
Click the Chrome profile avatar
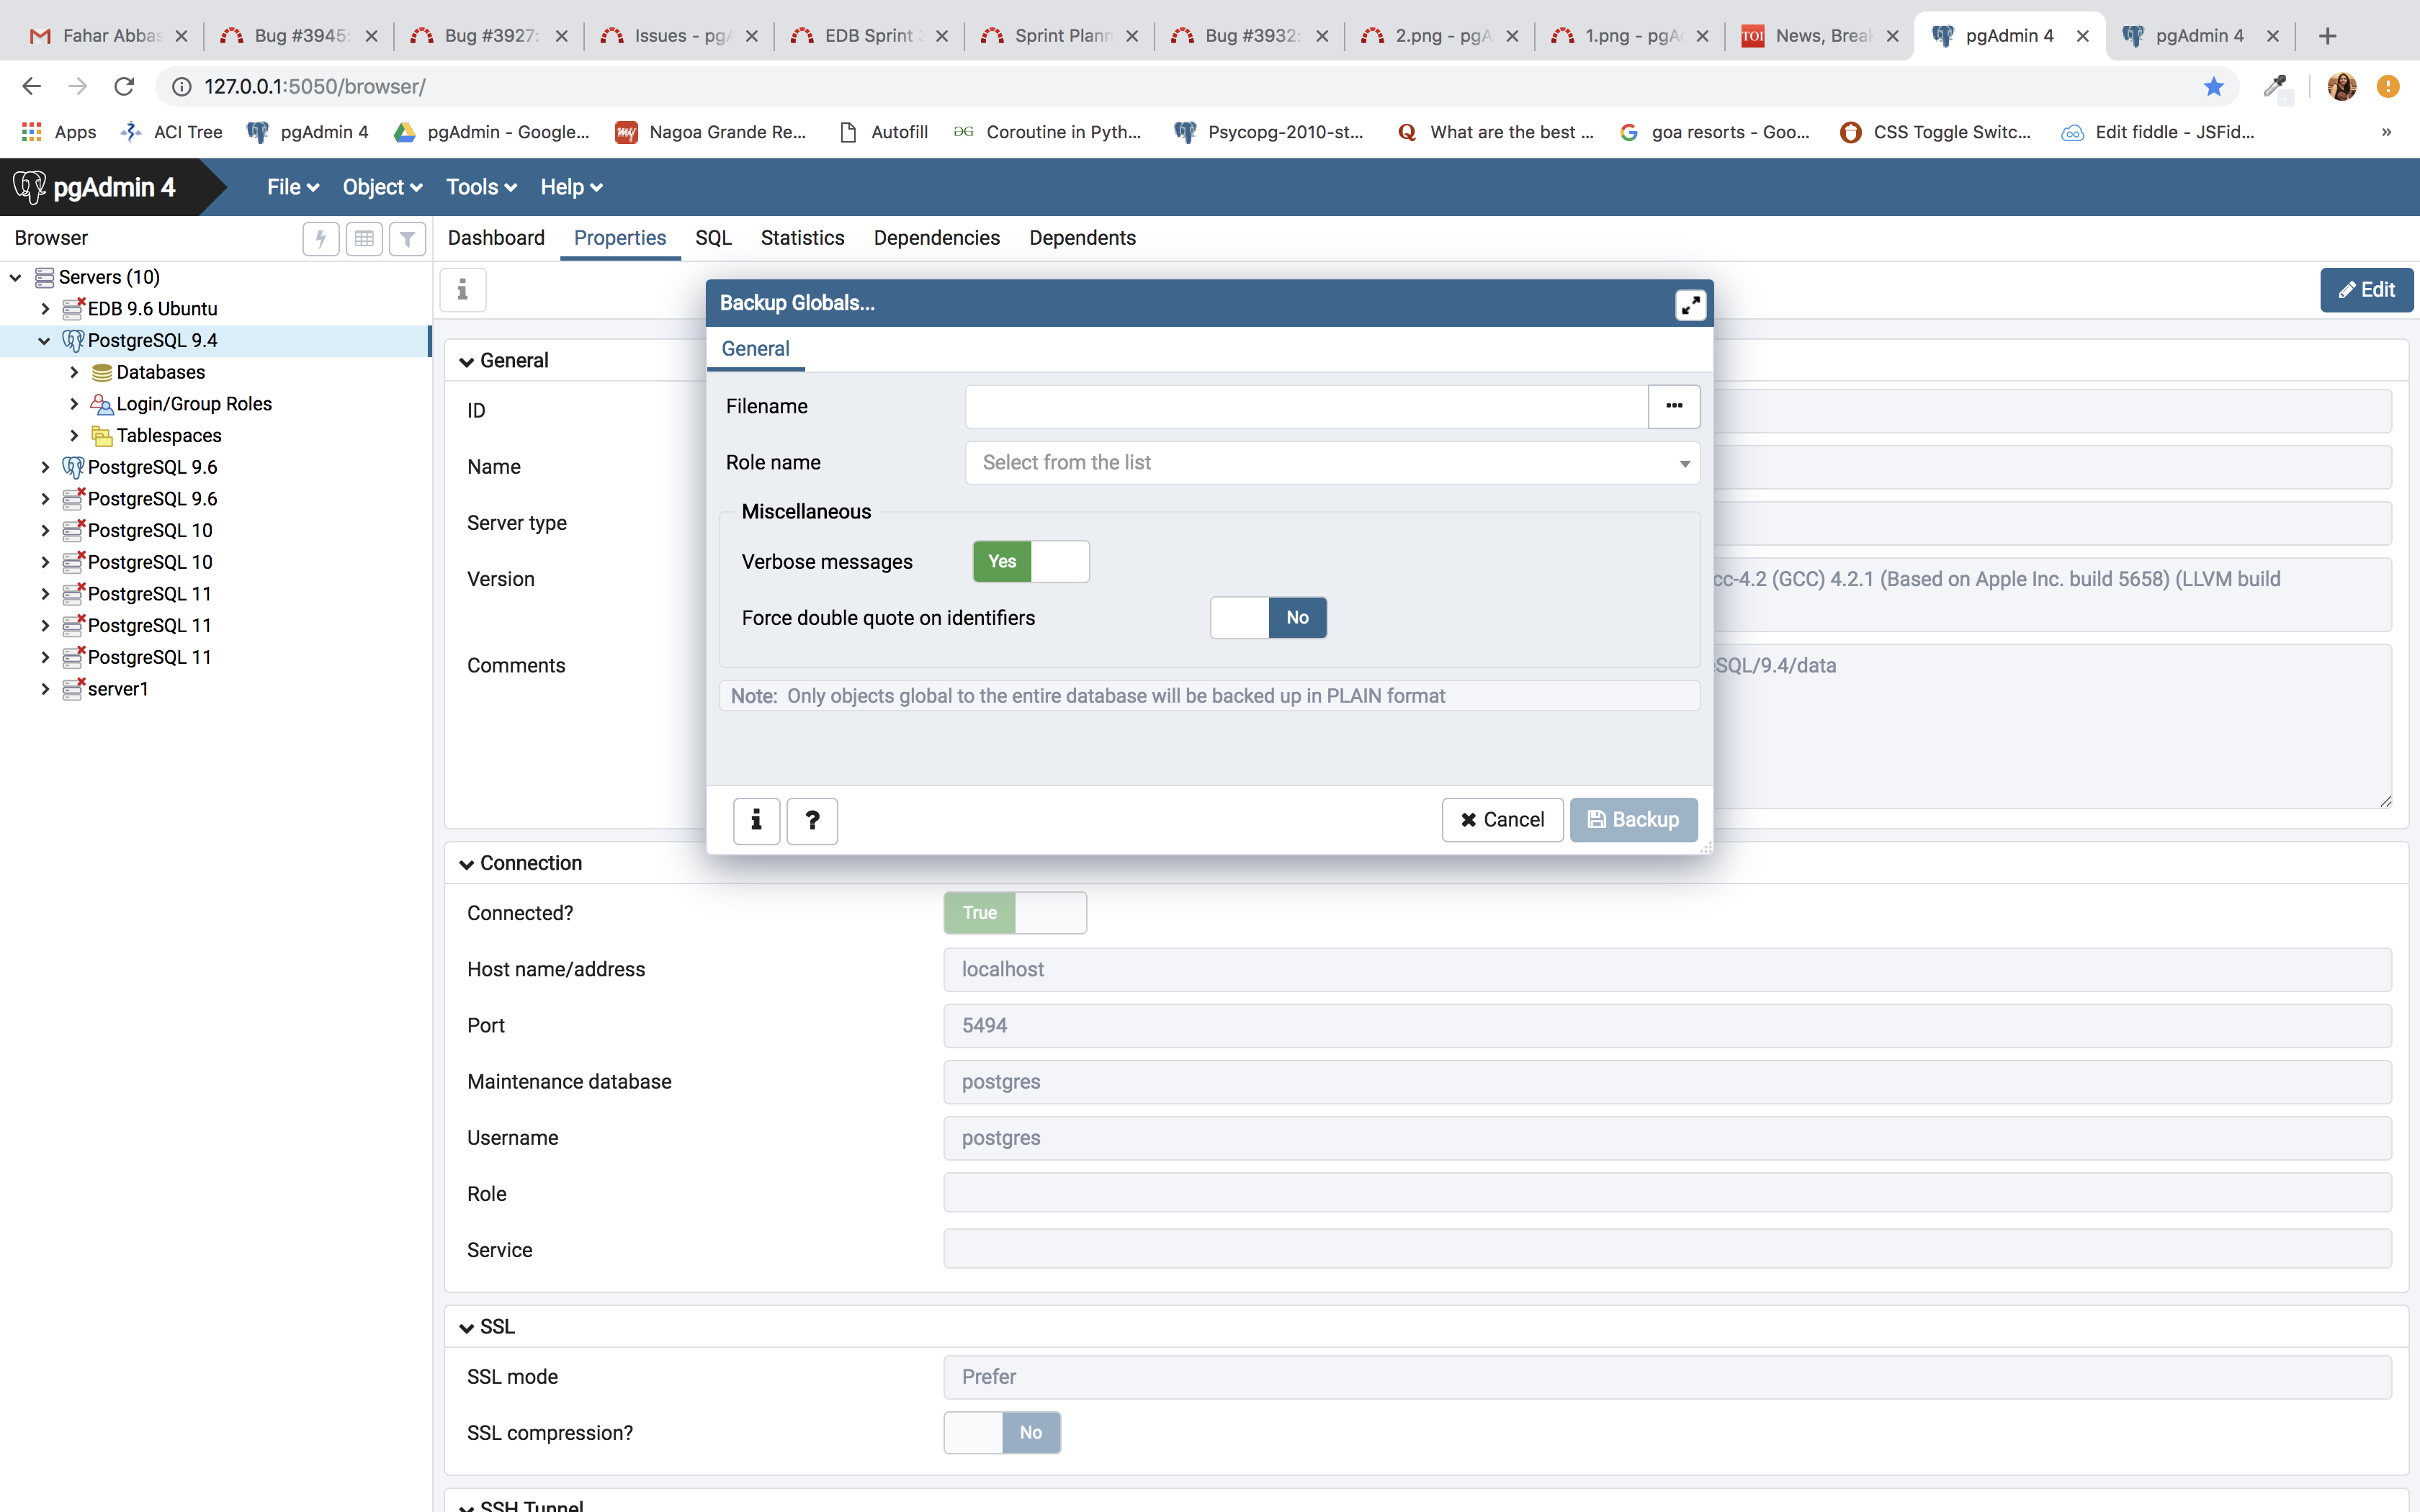point(2341,87)
